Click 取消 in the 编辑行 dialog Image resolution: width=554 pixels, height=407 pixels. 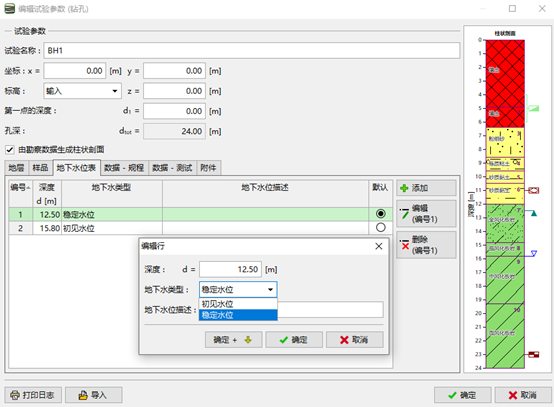tap(355, 340)
